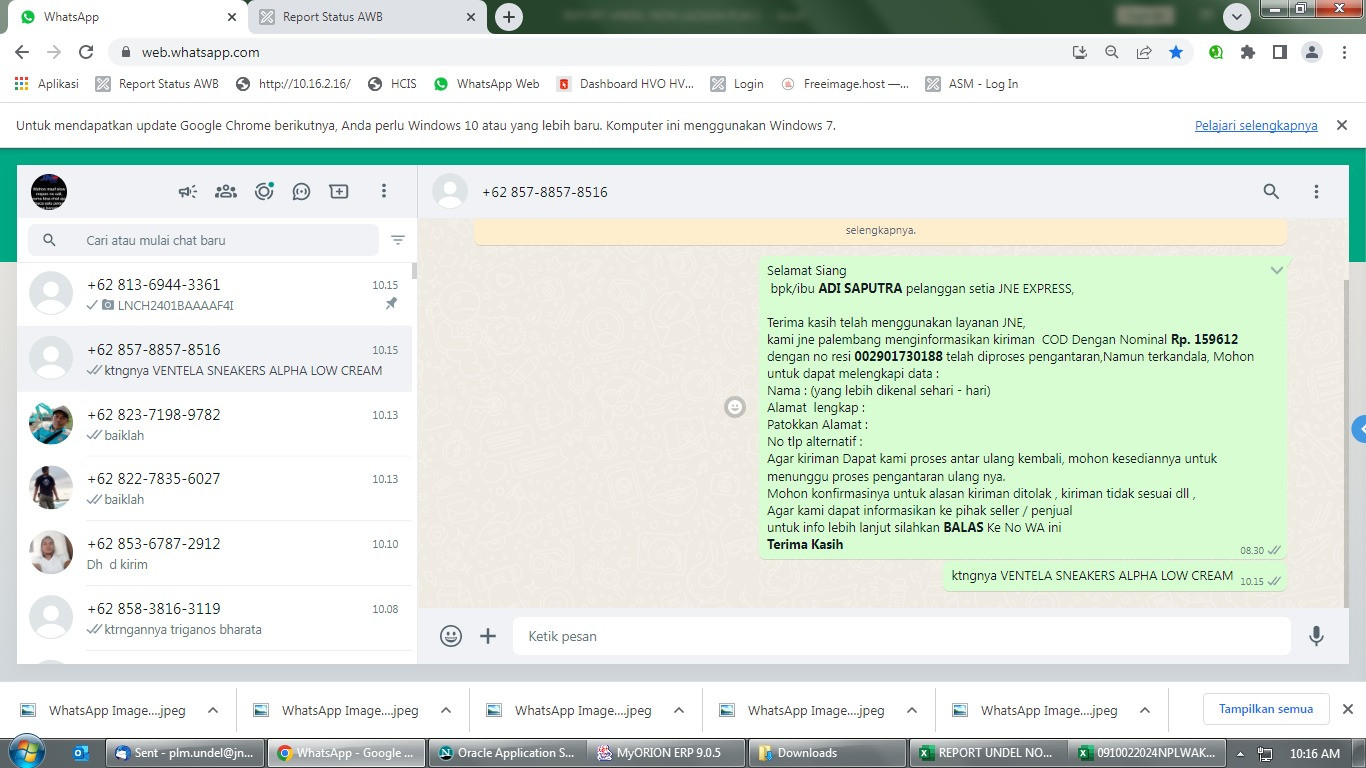Click the zoom magnifier icon in address bar
This screenshot has height=768, width=1366.
pos(1112,52)
